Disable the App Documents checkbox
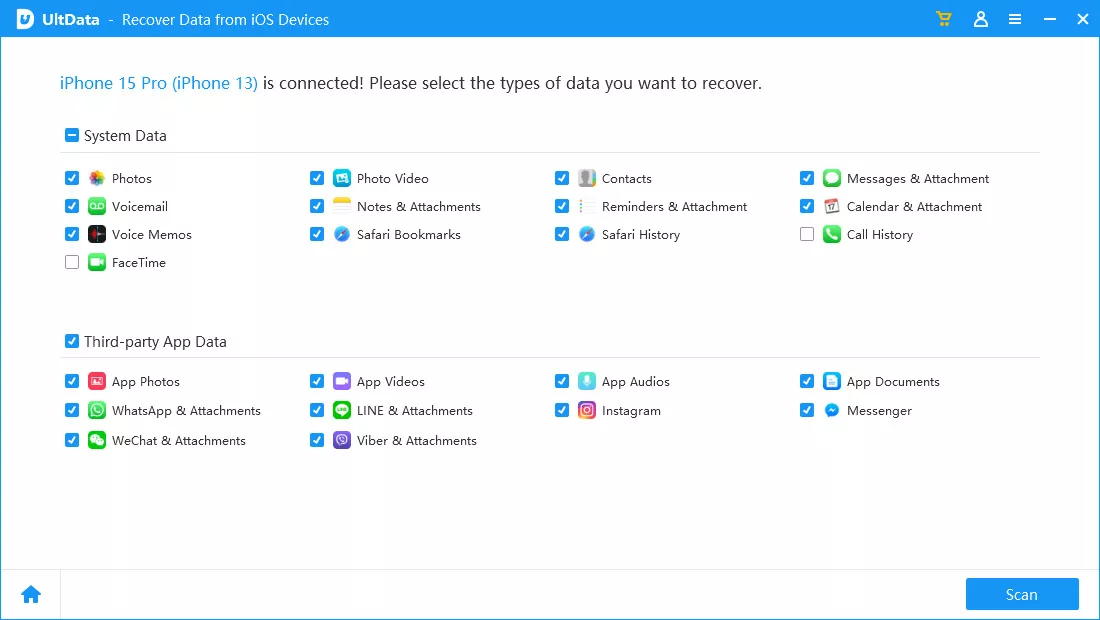Viewport: 1100px width, 620px height. tap(807, 381)
